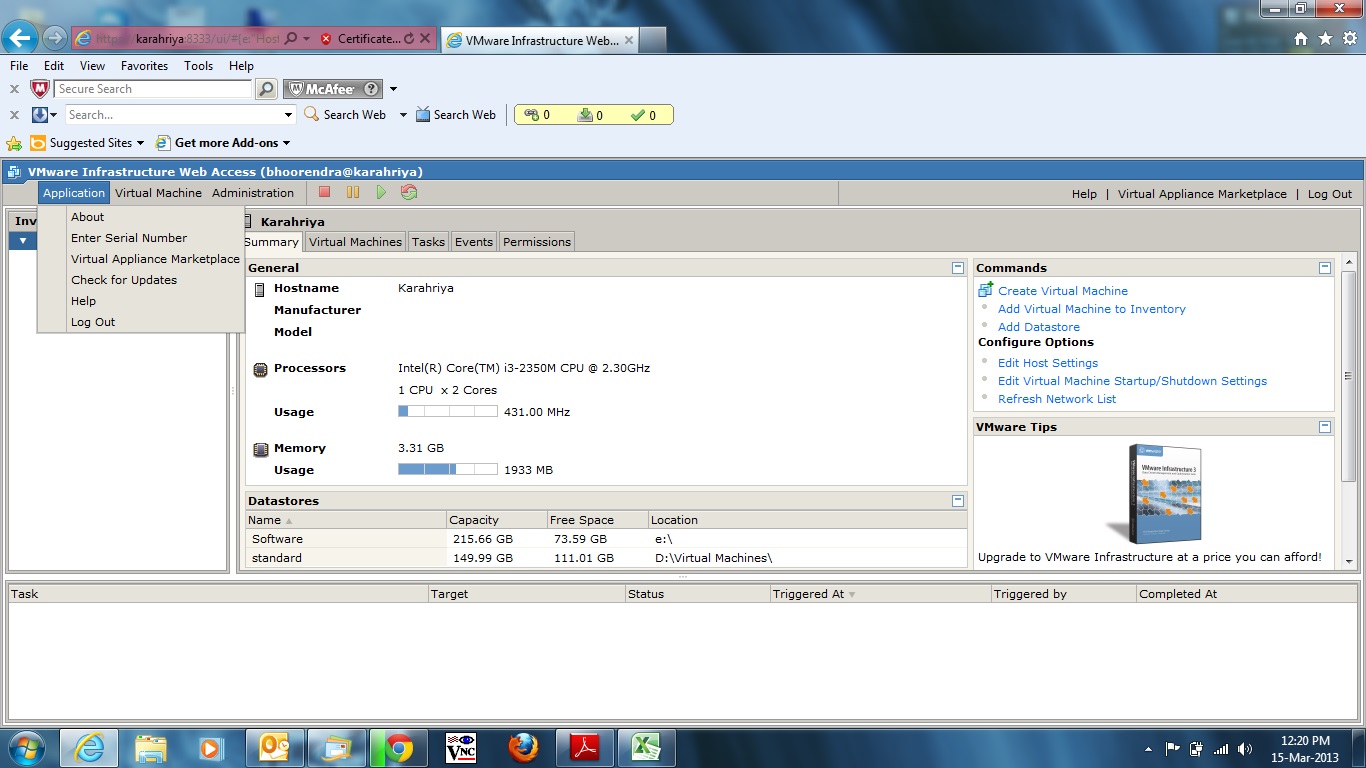Click the Create Virtual Machine icon
Screen dimensions: 1366x768
(986, 290)
